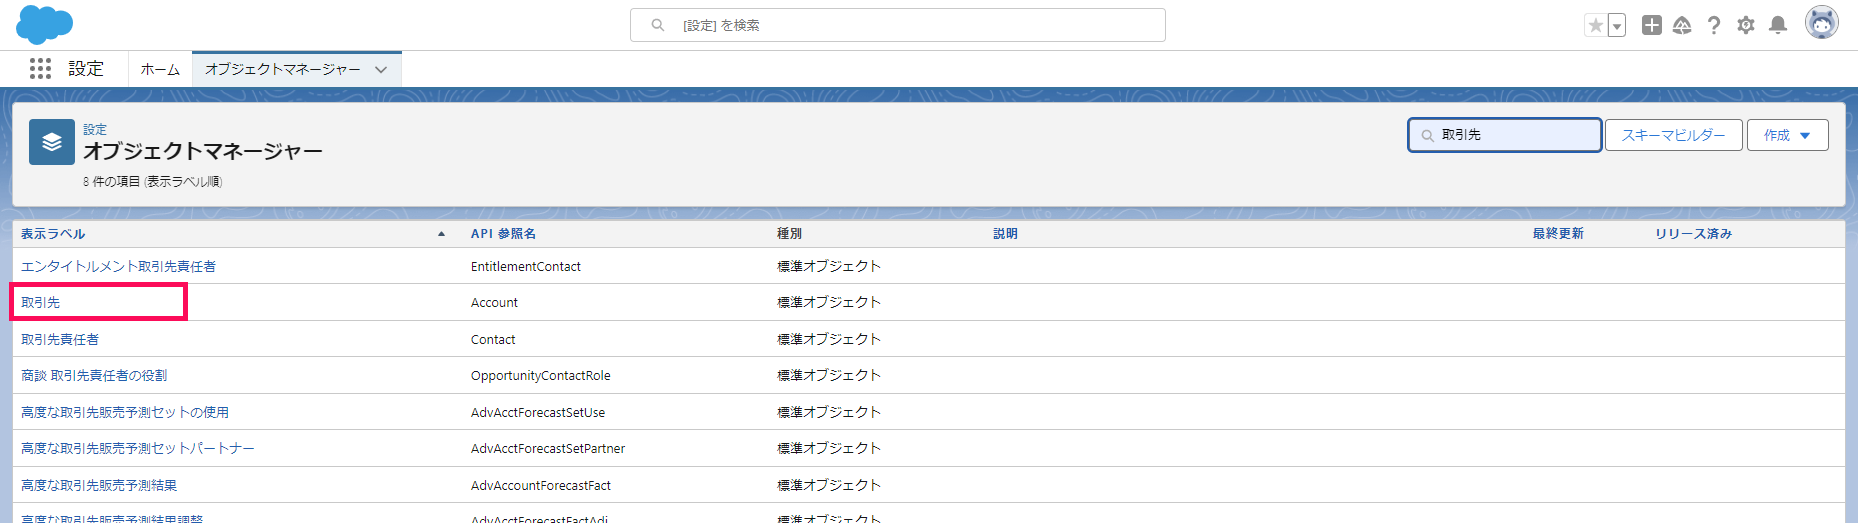Click 標準オブジェクト in the Account row
Image resolution: width=1858 pixels, height=523 pixels.
tap(829, 302)
